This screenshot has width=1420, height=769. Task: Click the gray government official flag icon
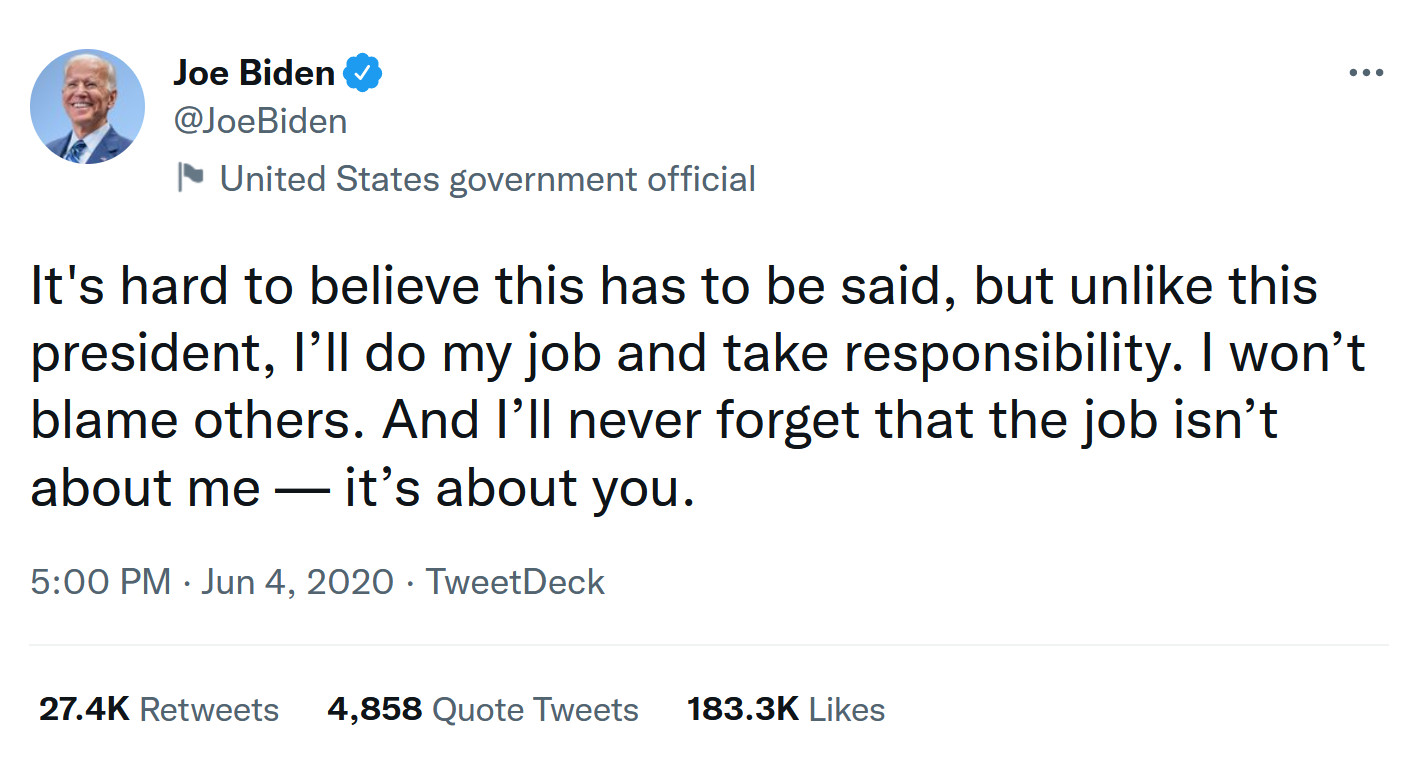click(x=190, y=179)
